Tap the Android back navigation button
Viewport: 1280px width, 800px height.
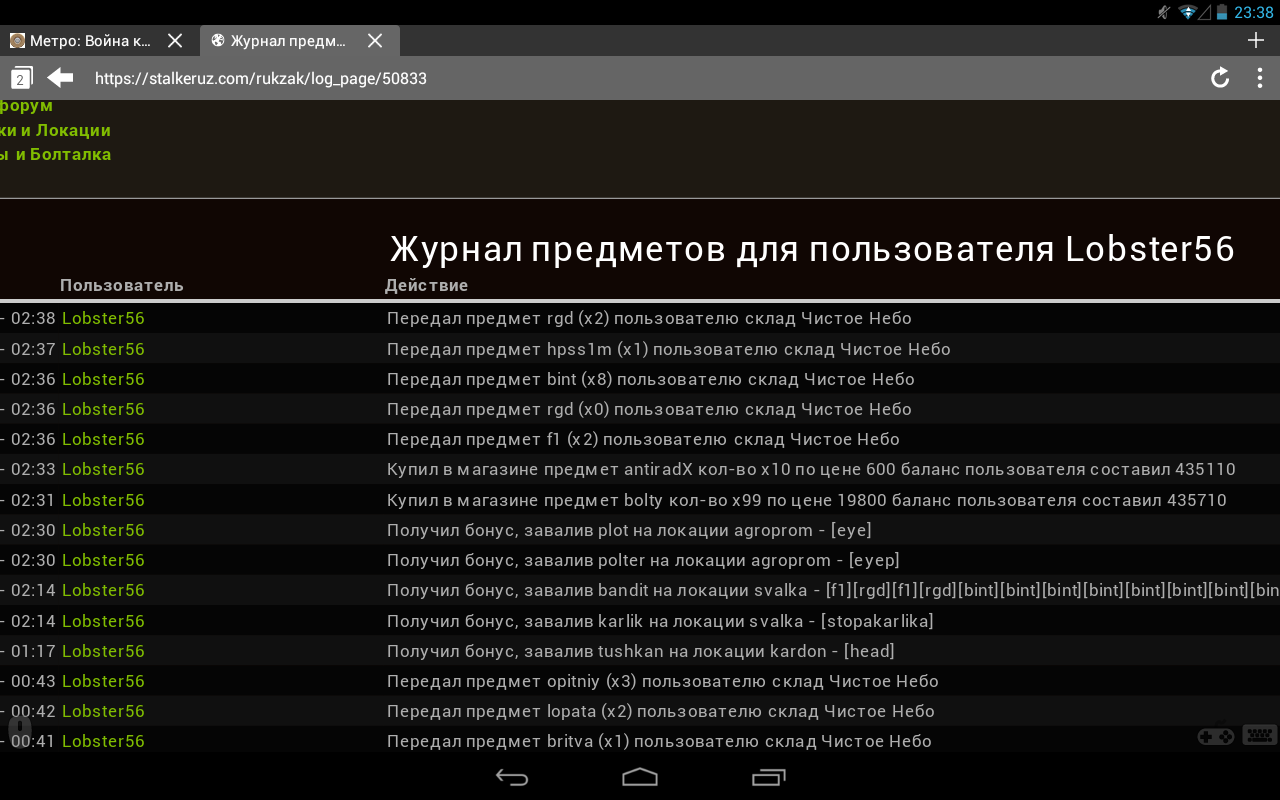pyautogui.click(x=512, y=778)
